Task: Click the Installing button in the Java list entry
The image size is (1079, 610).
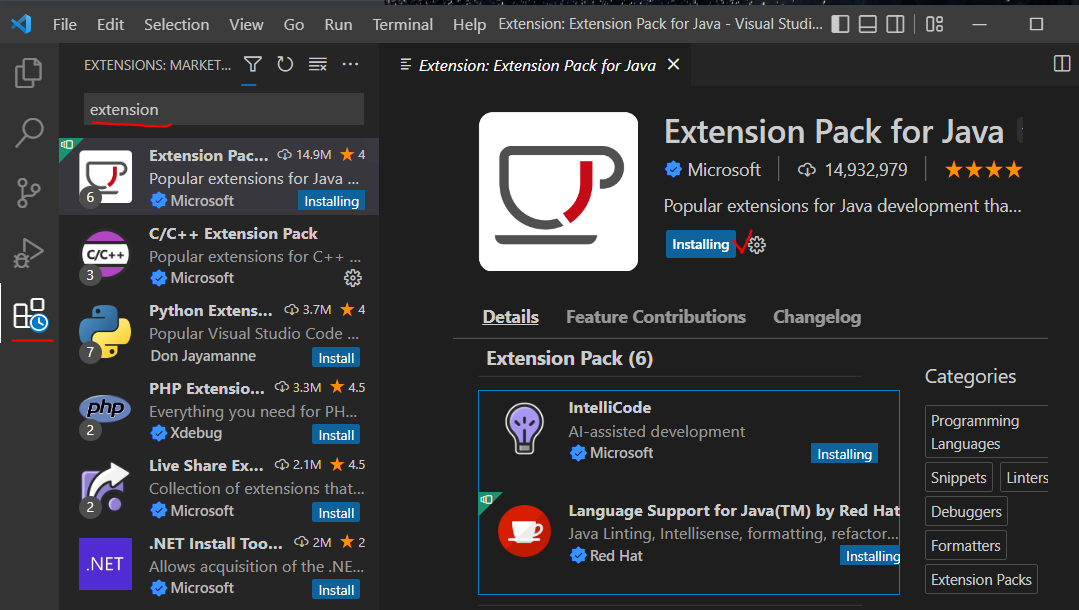Action: pos(332,201)
